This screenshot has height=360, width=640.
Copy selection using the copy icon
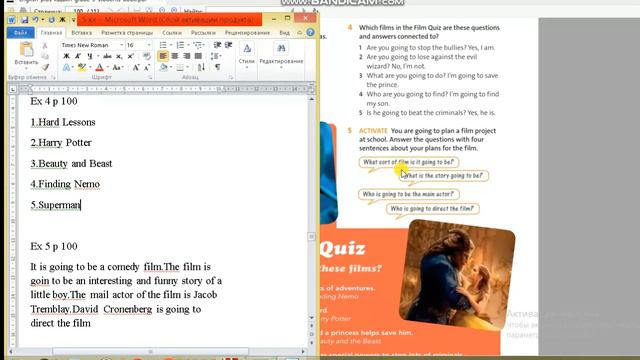45,56
